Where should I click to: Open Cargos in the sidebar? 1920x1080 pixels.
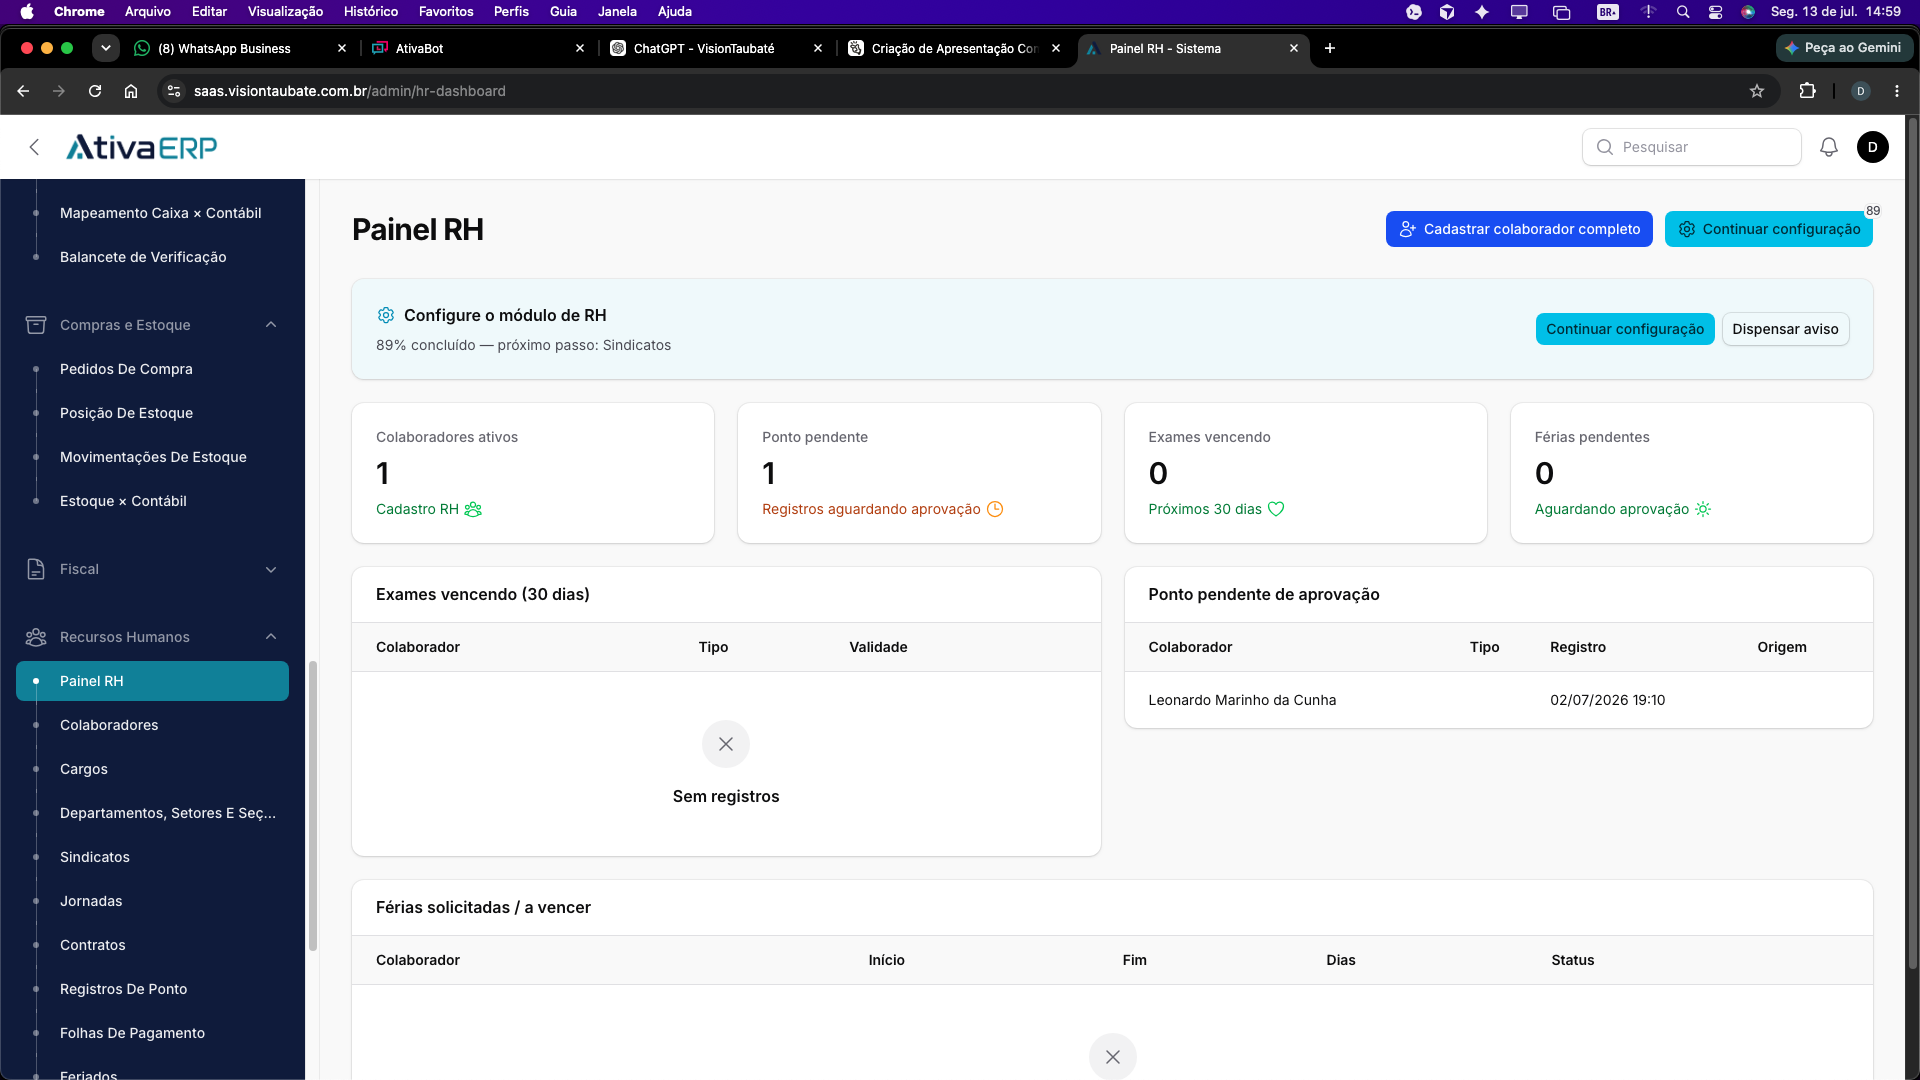[x=152, y=769]
